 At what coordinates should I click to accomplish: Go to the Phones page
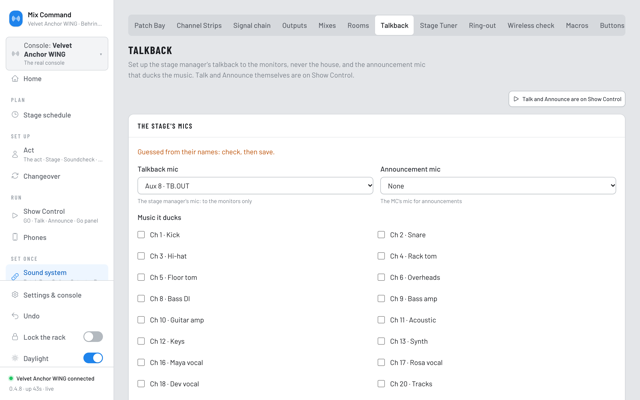57,238
